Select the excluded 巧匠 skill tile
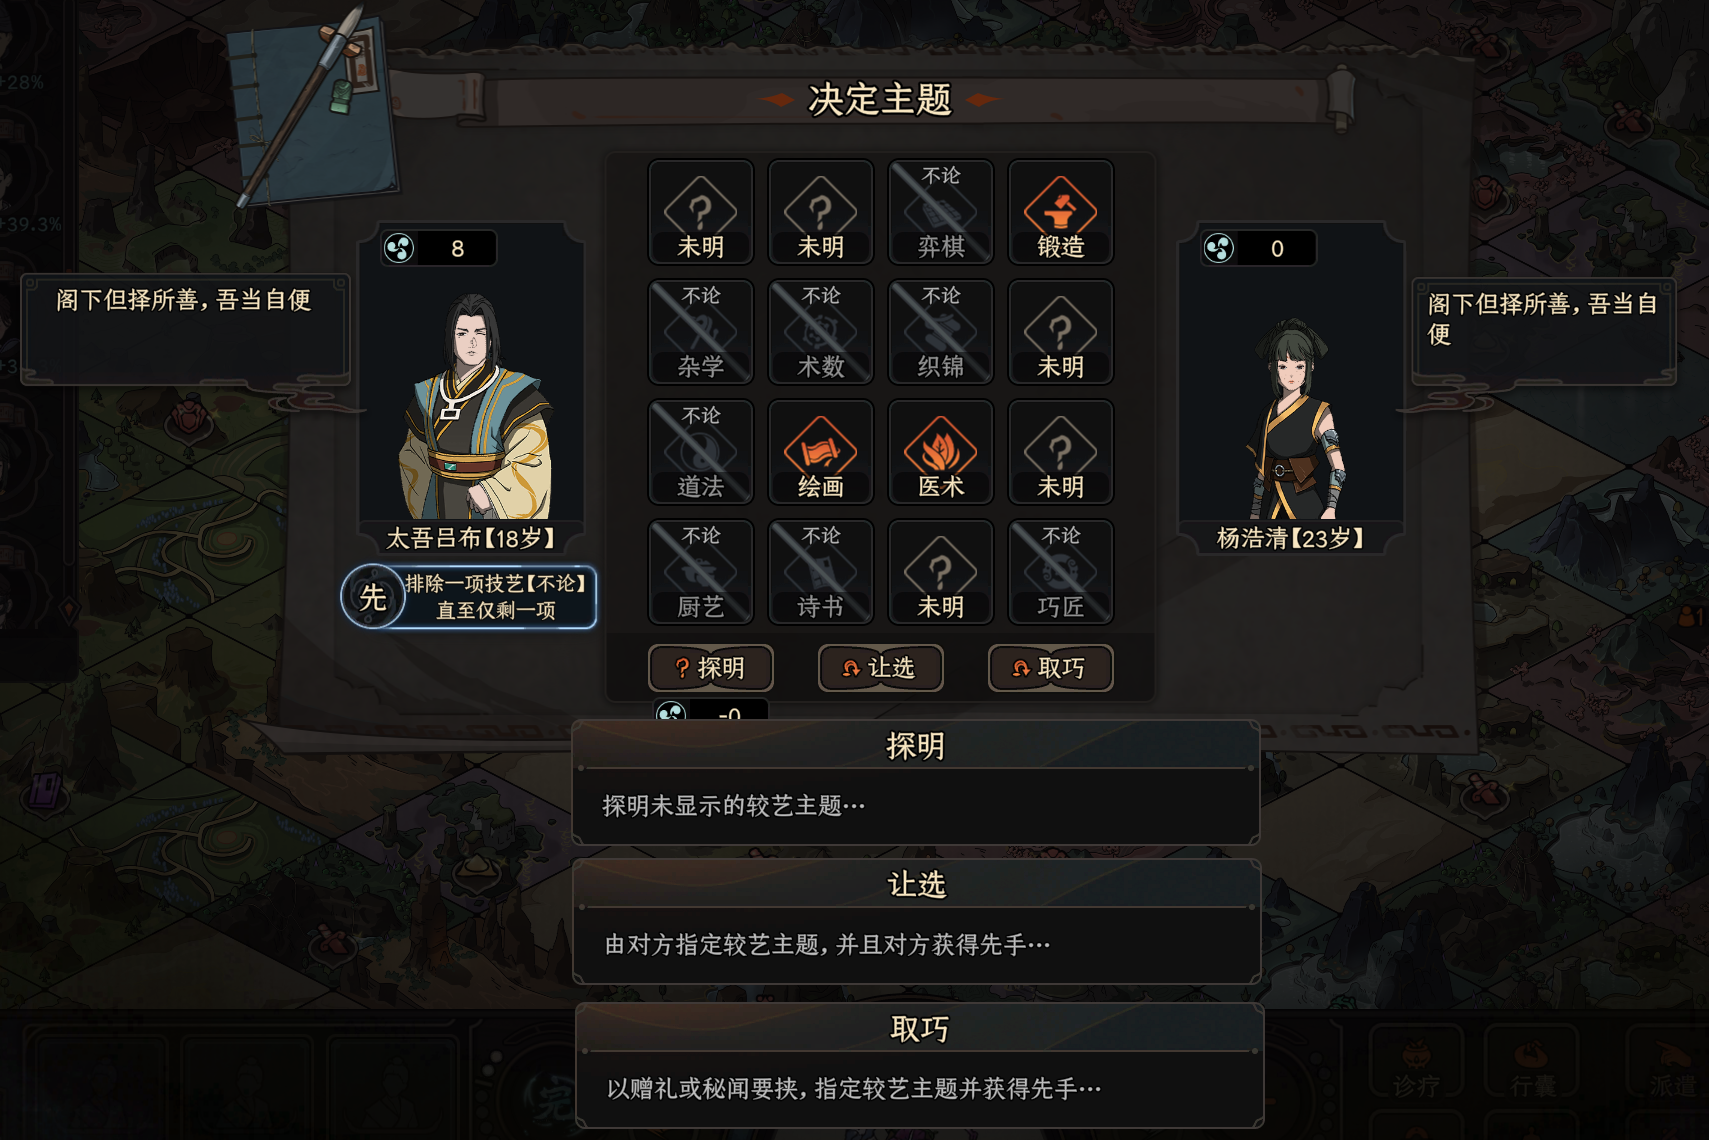This screenshot has height=1140, width=1709. click(1060, 572)
